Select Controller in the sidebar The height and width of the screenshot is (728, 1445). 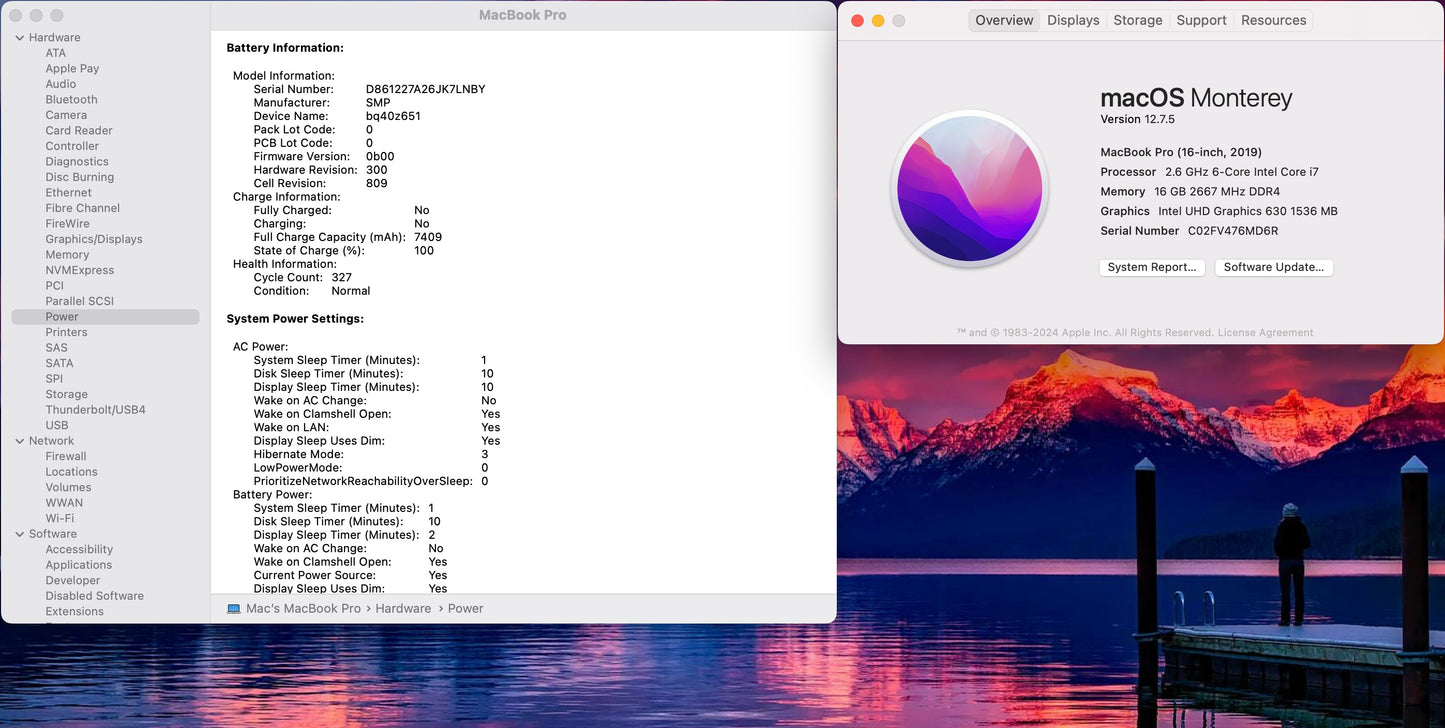point(72,146)
